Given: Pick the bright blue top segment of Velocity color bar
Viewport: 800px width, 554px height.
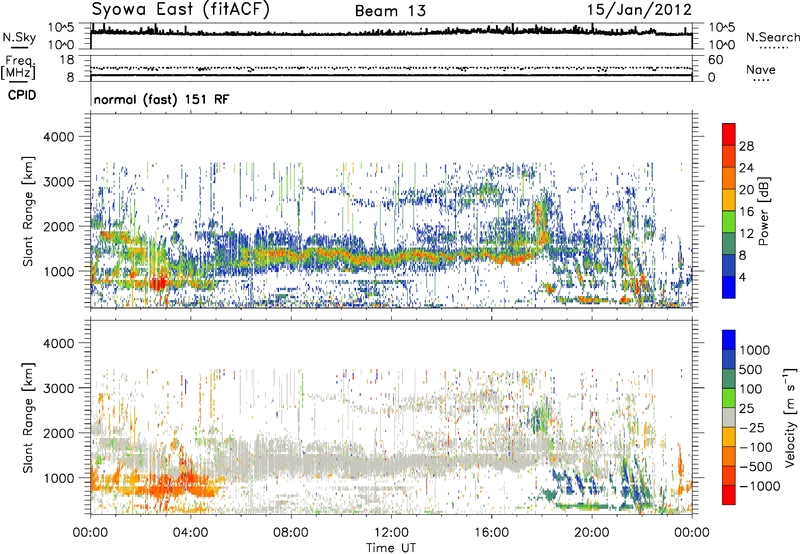Looking at the screenshot, I should pos(729,340).
